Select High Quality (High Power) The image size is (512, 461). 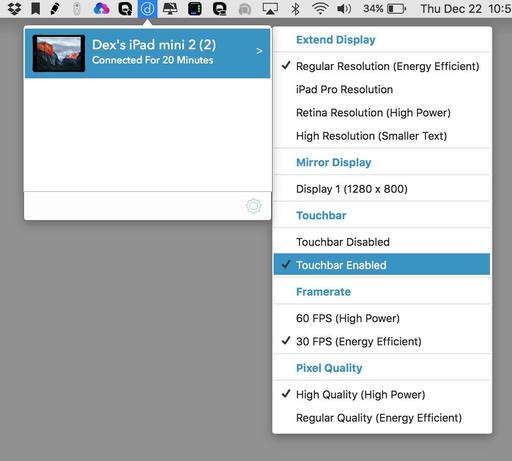[382, 395]
